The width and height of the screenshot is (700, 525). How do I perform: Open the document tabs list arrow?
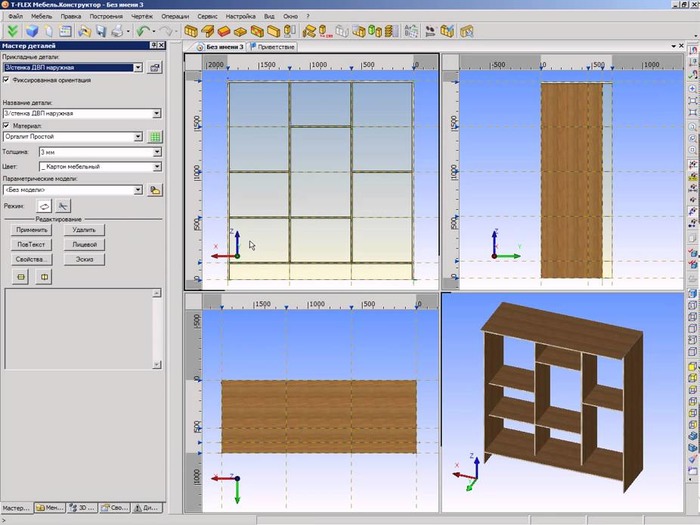pos(673,46)
